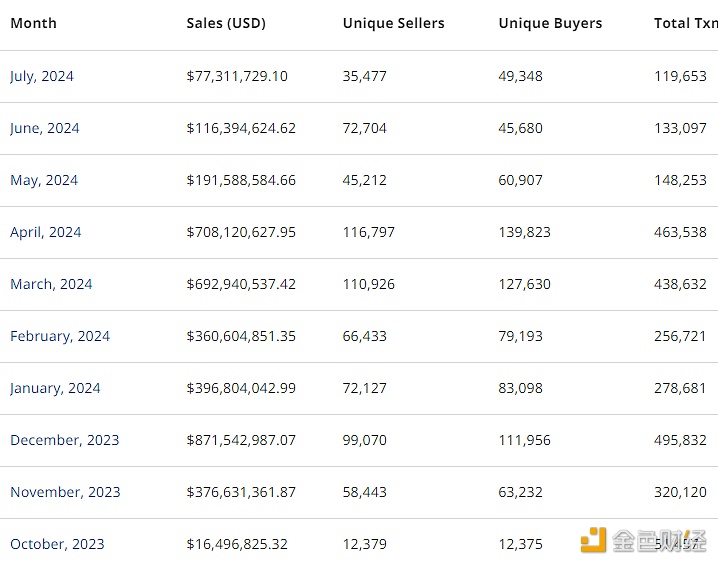Open the May, 2024 month link
The height and width of the screenshot is (564, 718).
tap(44, 180)
